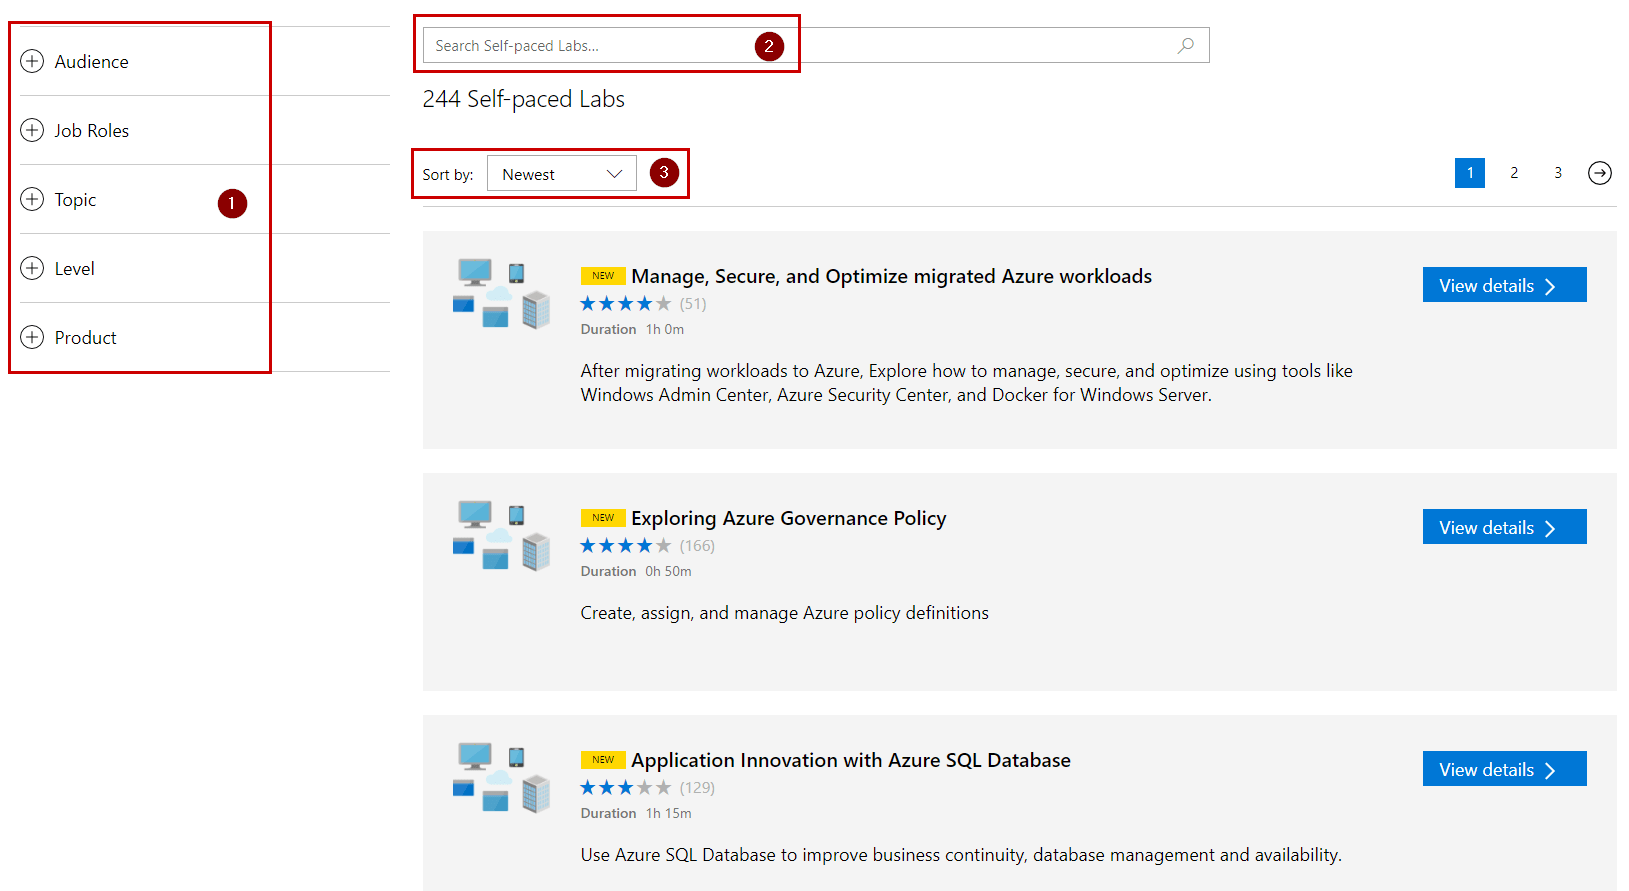Click the Audience filter label
Image resolution: width=1629 pixels, height=891 pixels.
pyautogui.click(x=91, y=62)
